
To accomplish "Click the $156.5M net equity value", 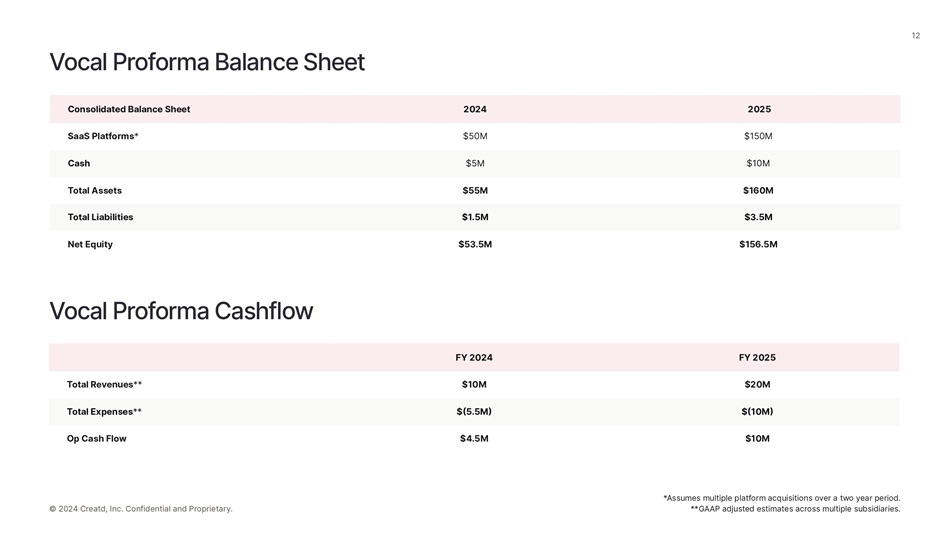I will pos(758,244).
